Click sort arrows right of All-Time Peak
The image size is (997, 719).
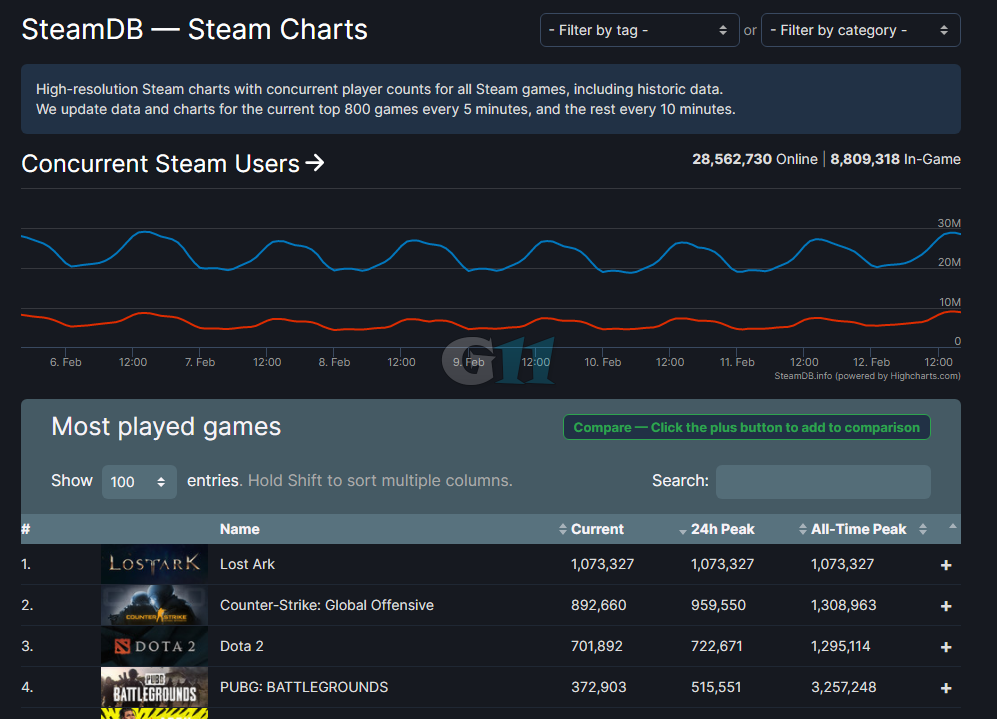pyautogui.click(x=923, y=529)
